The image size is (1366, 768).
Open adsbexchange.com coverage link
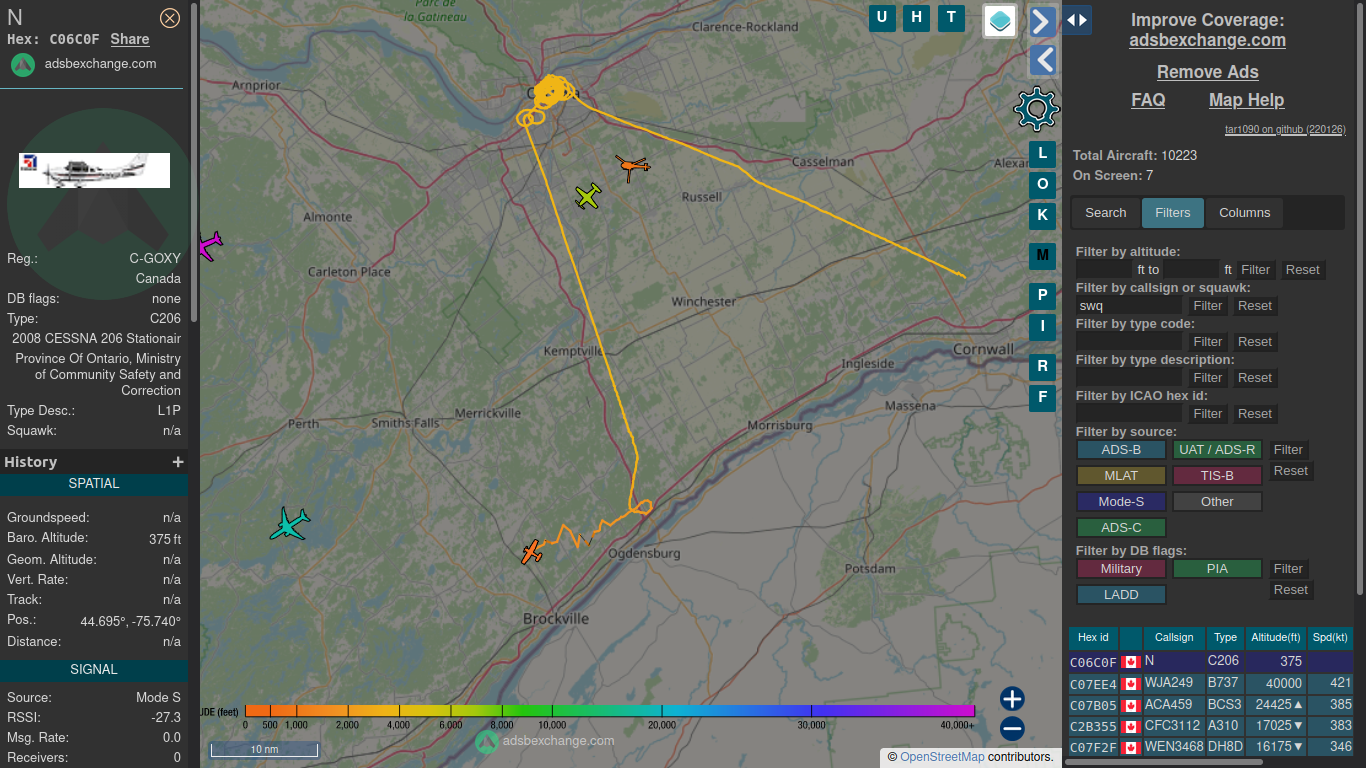1207,40
